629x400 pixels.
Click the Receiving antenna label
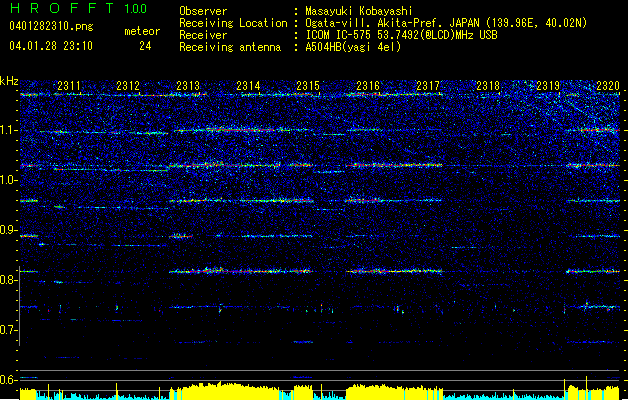coord(230,47)
